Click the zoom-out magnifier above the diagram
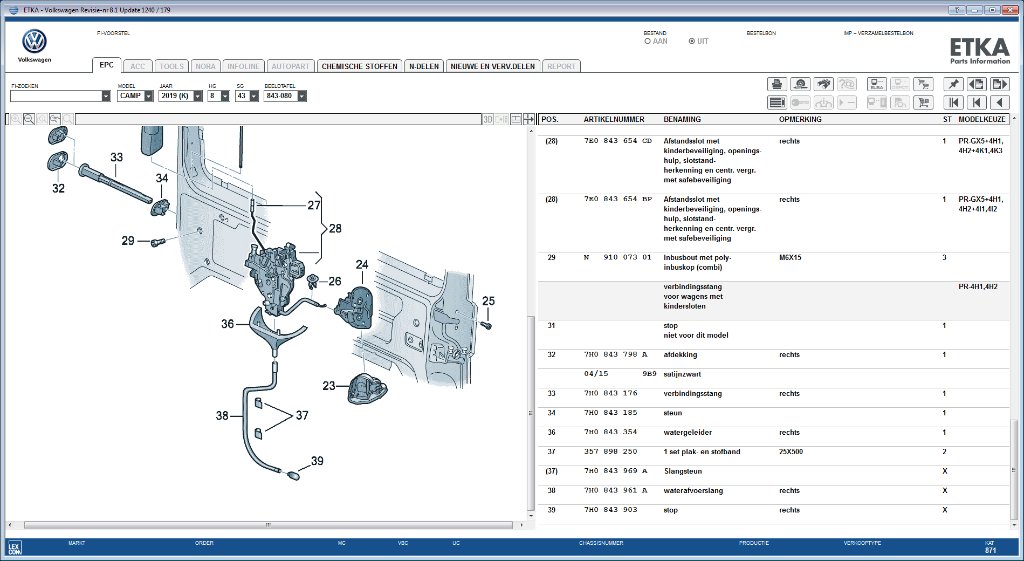The height and width of the screenshot is (561, 1024). tap(29, 119)
